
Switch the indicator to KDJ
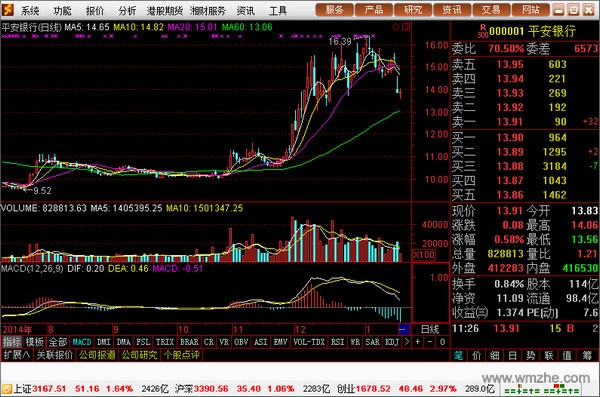[x=391, y=342]
